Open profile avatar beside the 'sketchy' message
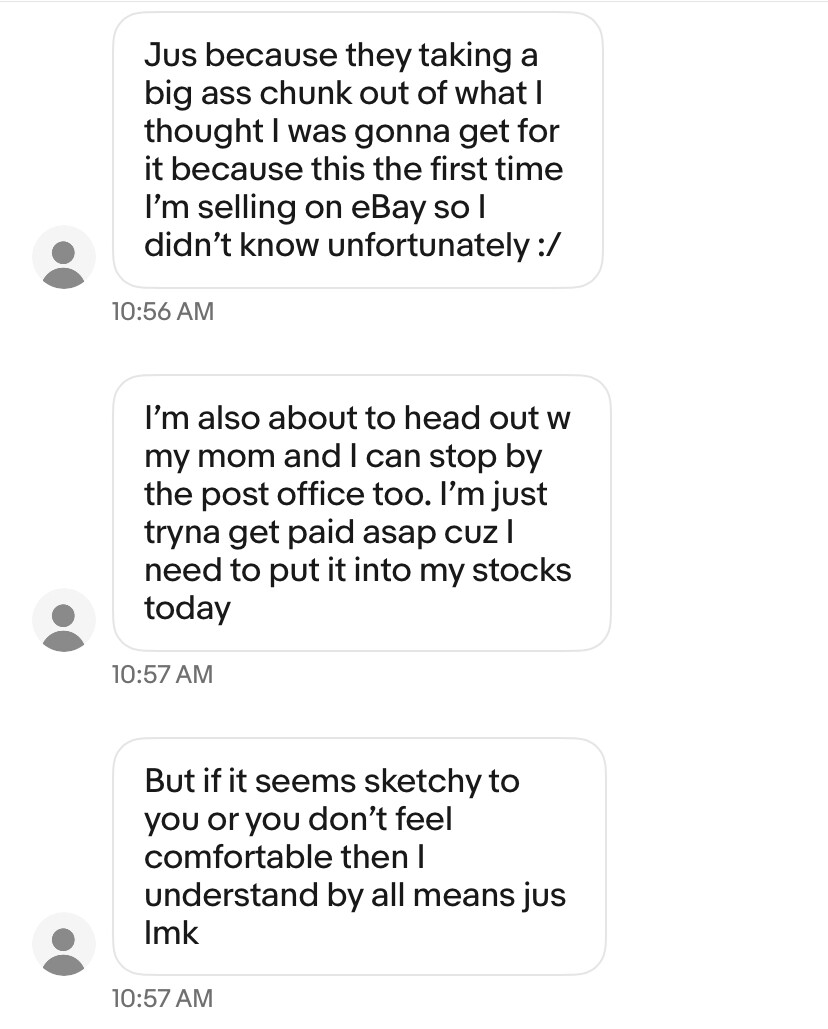This screenshot has width=828, height=1029. [x=64, y=945]
